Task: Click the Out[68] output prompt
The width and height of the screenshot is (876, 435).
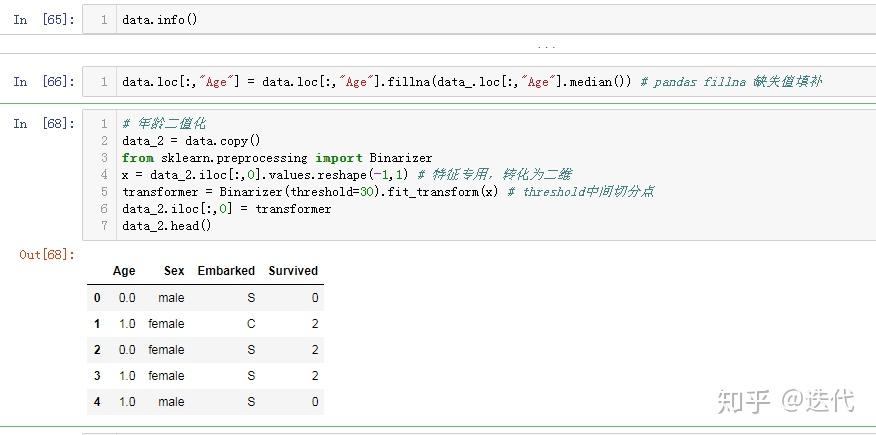Action: pos(47,255)
